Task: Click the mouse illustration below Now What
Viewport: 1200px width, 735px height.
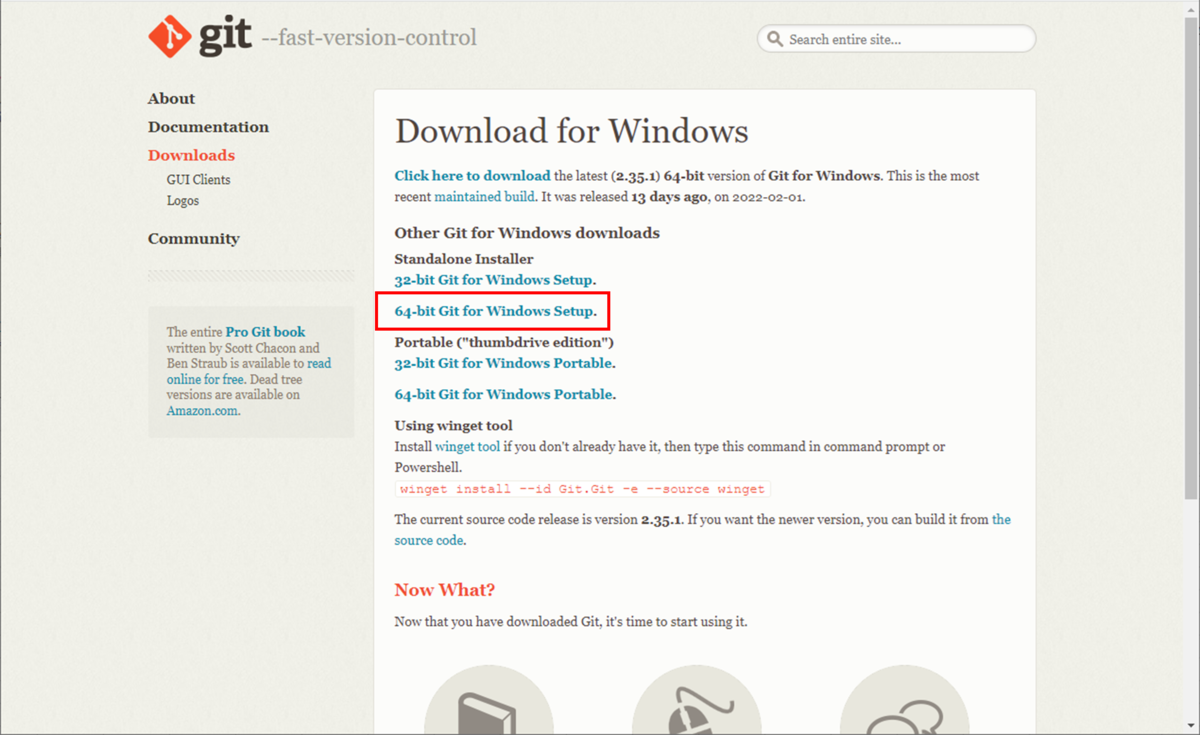Action: pos(696,700)
